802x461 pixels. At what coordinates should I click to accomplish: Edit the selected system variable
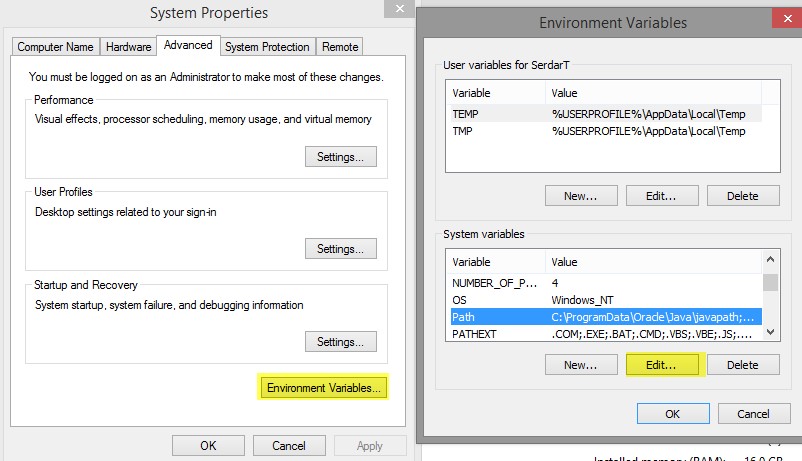click(x=661, y=365)
